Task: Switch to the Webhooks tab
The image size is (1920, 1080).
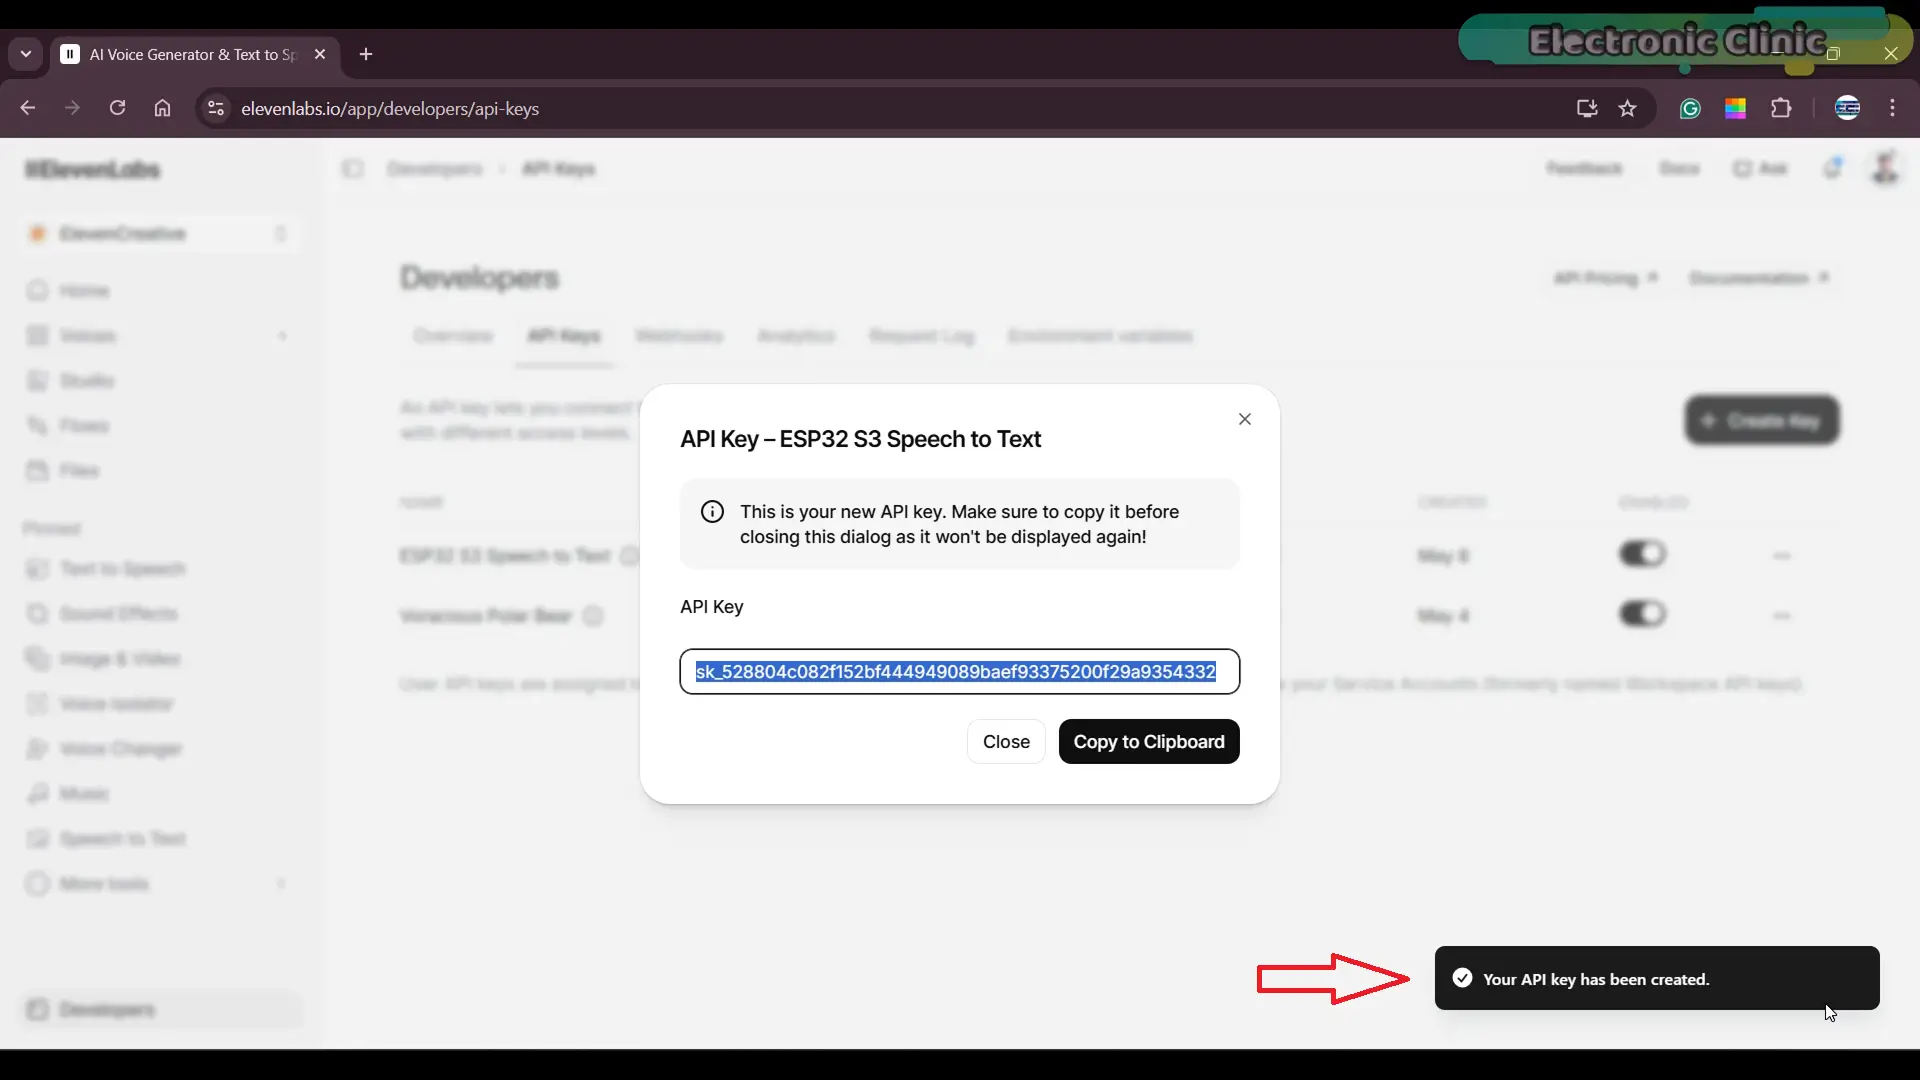Action: coord(679,336)
